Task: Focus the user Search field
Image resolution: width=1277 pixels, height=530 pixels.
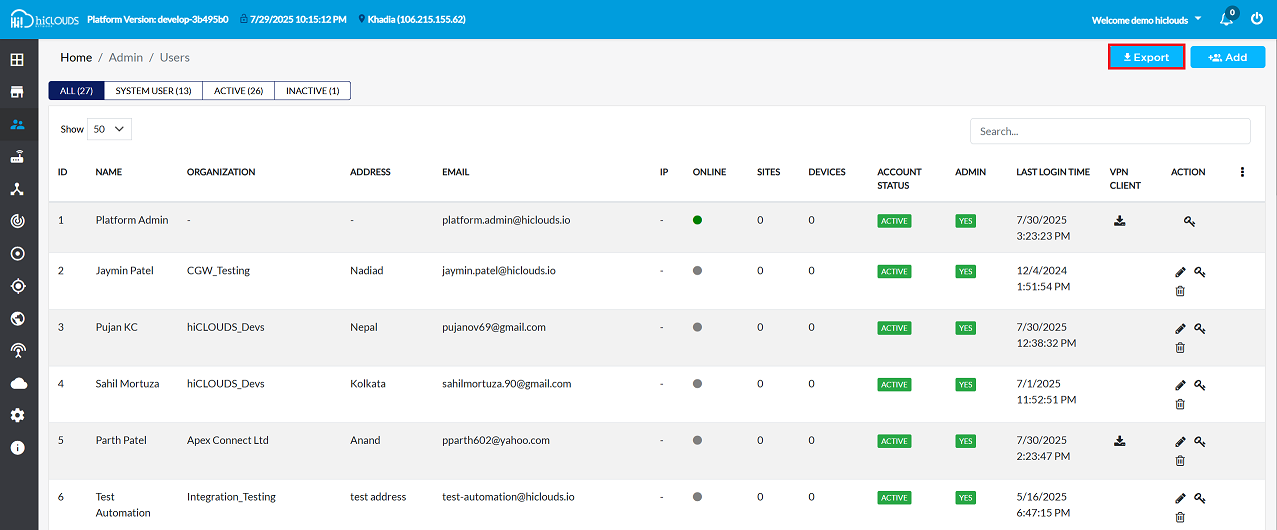Action: [1110, 131]
